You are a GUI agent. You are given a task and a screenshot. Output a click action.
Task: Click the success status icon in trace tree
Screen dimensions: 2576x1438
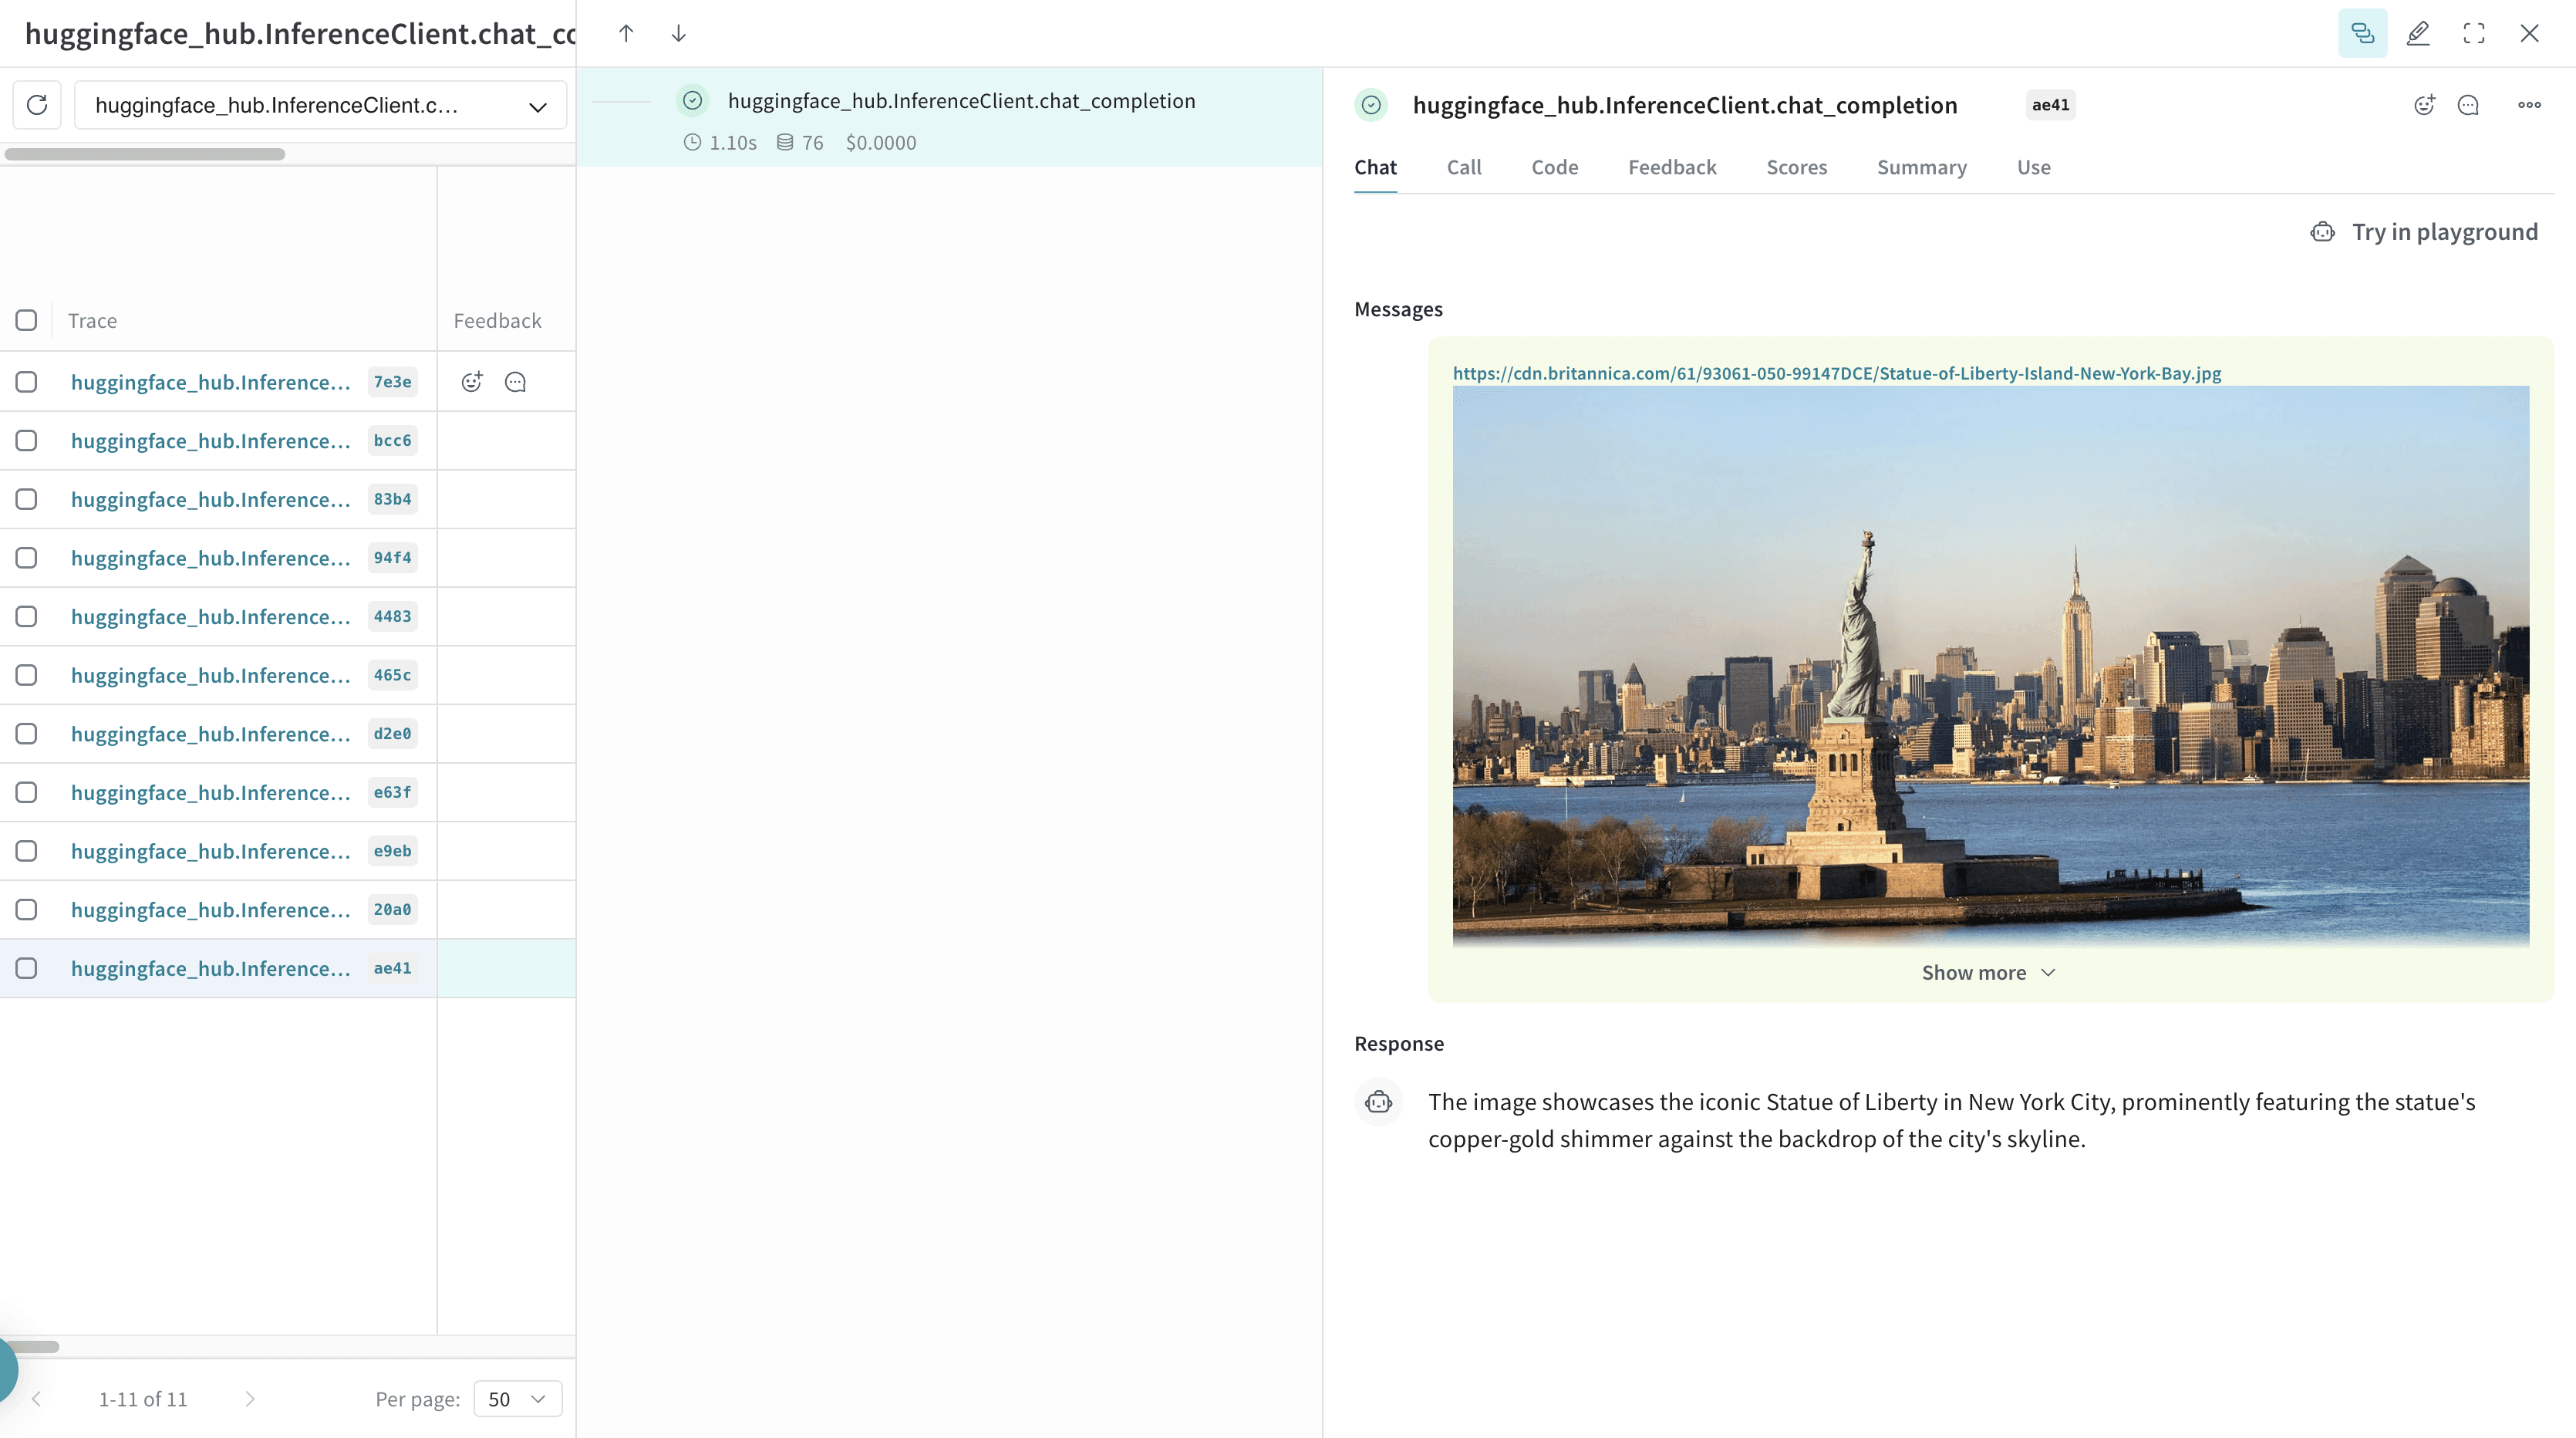click(x=692, y=101)
